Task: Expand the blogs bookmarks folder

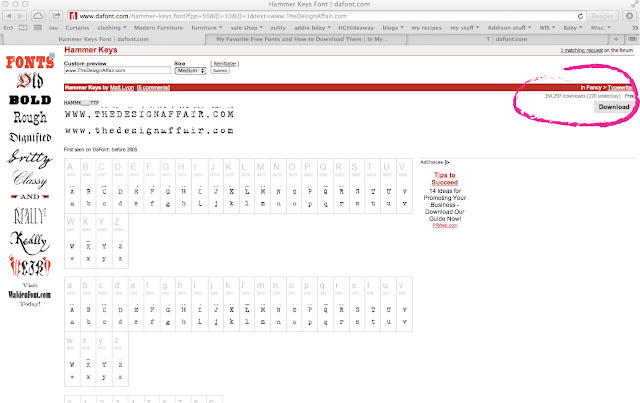Action: pyautogui.click(x=393, y=28)
